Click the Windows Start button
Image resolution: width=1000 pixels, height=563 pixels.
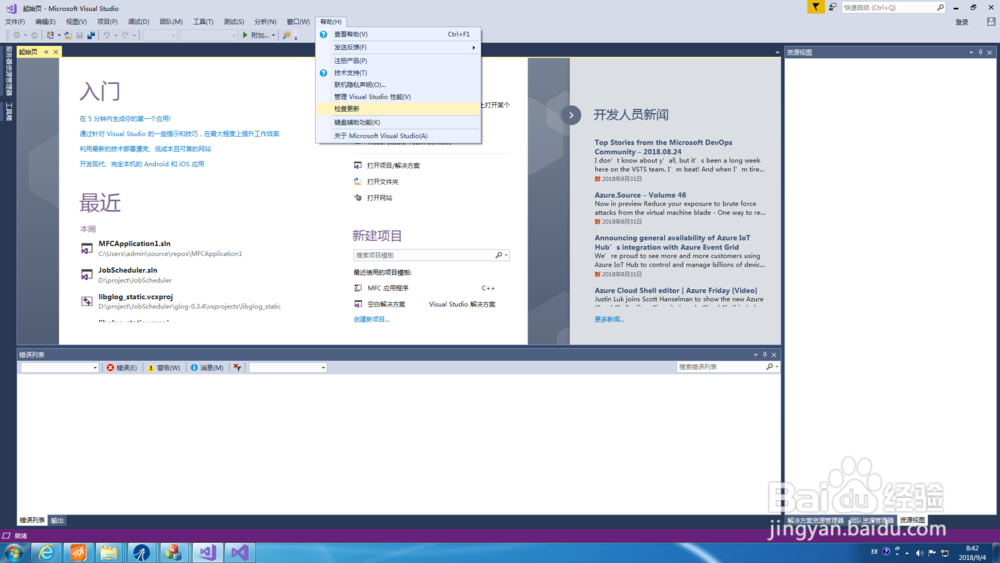click(13, 553)
